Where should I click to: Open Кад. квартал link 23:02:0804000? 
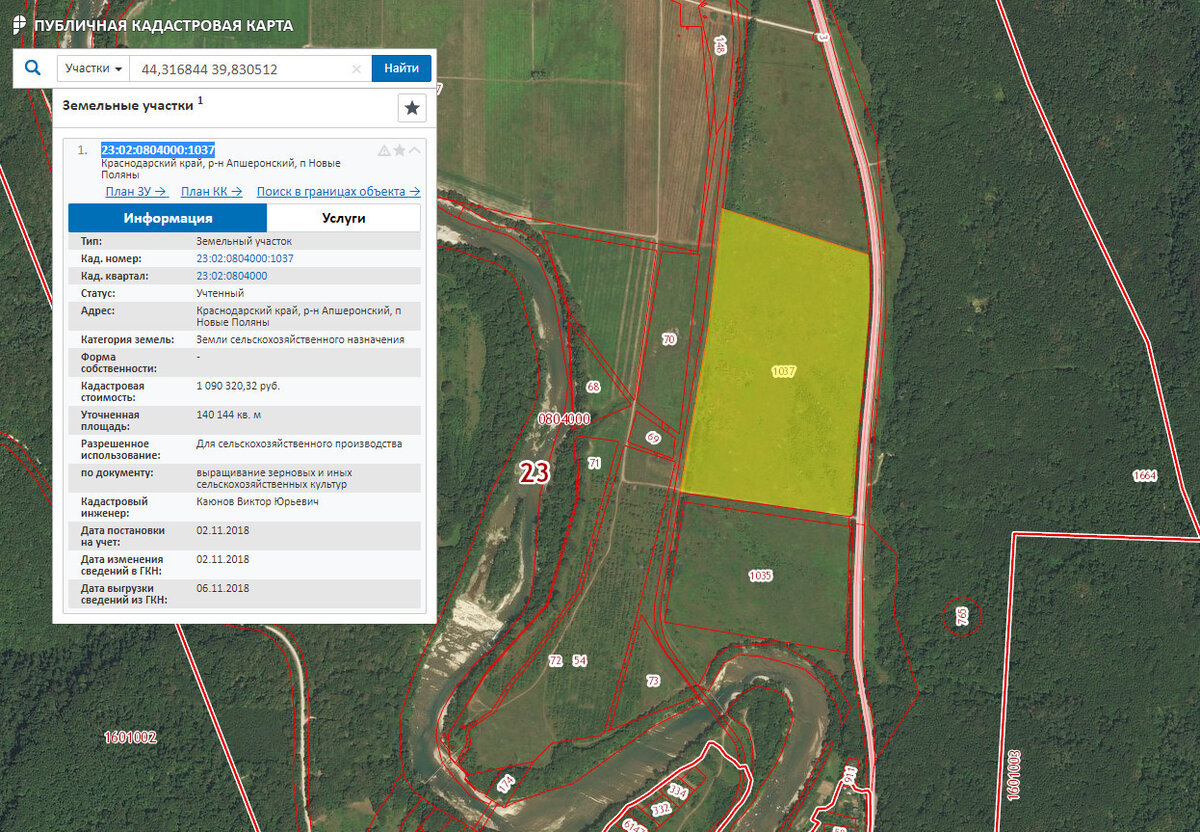click(232, 275)
